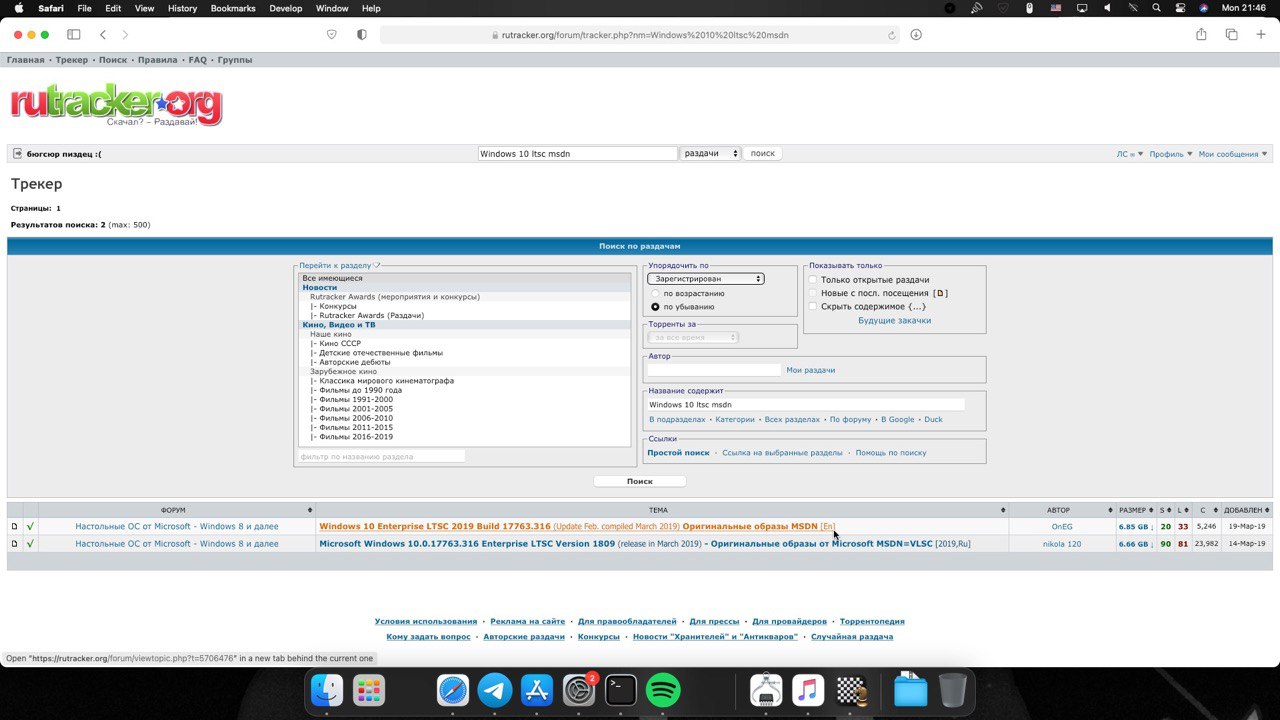Open 'FAQ' in site navigation
The width and height of the screenshot is (1280, 720).
click(x=197, y=60)
